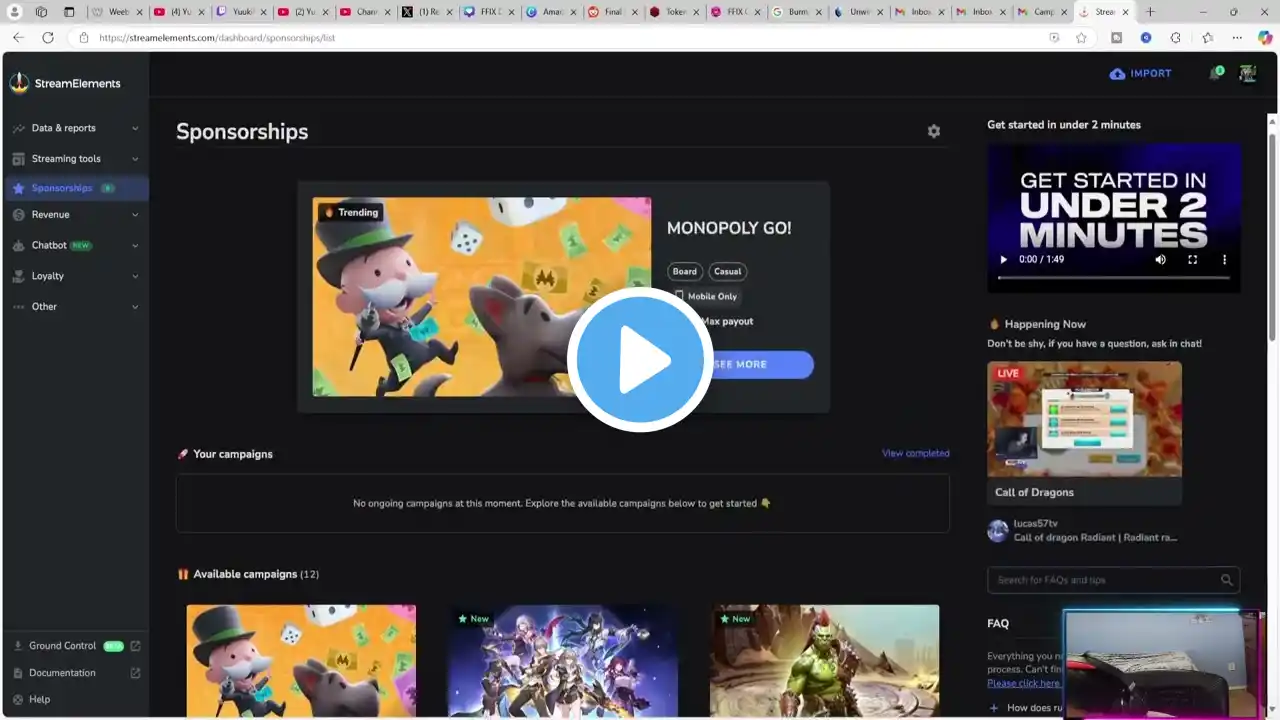Open the browser settings and more menu
This screenshot has height=720, width=1280.
(x=1237, y=37)
